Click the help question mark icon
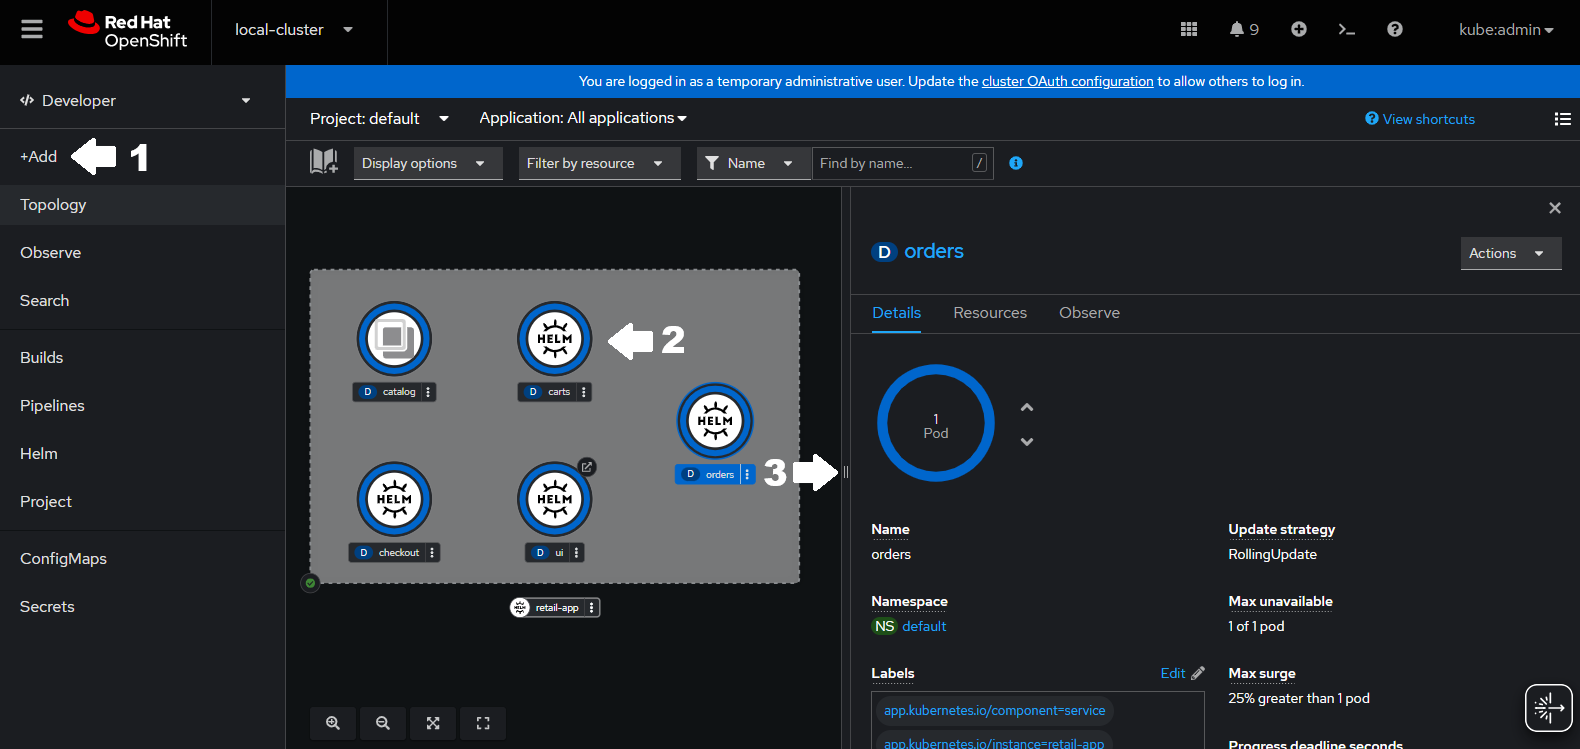The width and height of the screenshot is (1580, 749). [1394, 30]
